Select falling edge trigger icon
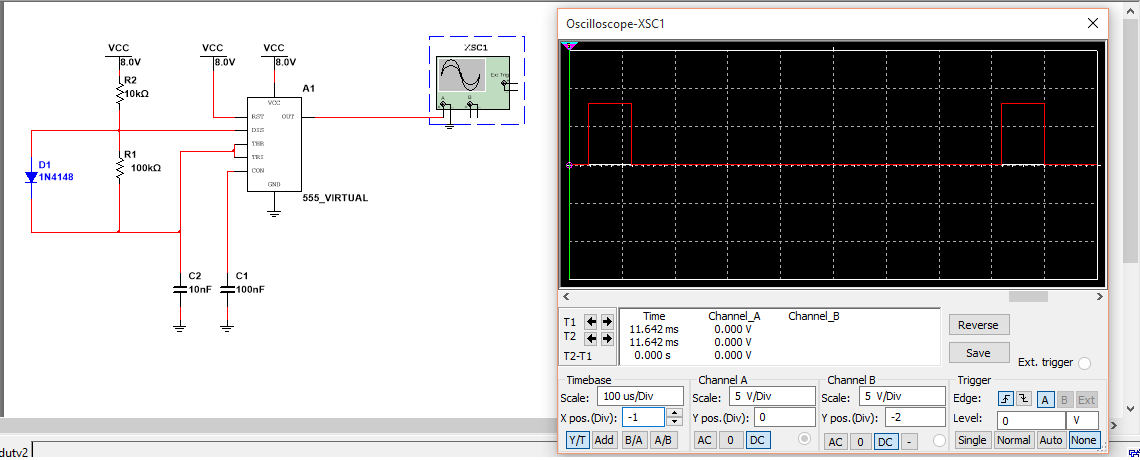Screen dimensions: 1140x460 coord(1022,399)
